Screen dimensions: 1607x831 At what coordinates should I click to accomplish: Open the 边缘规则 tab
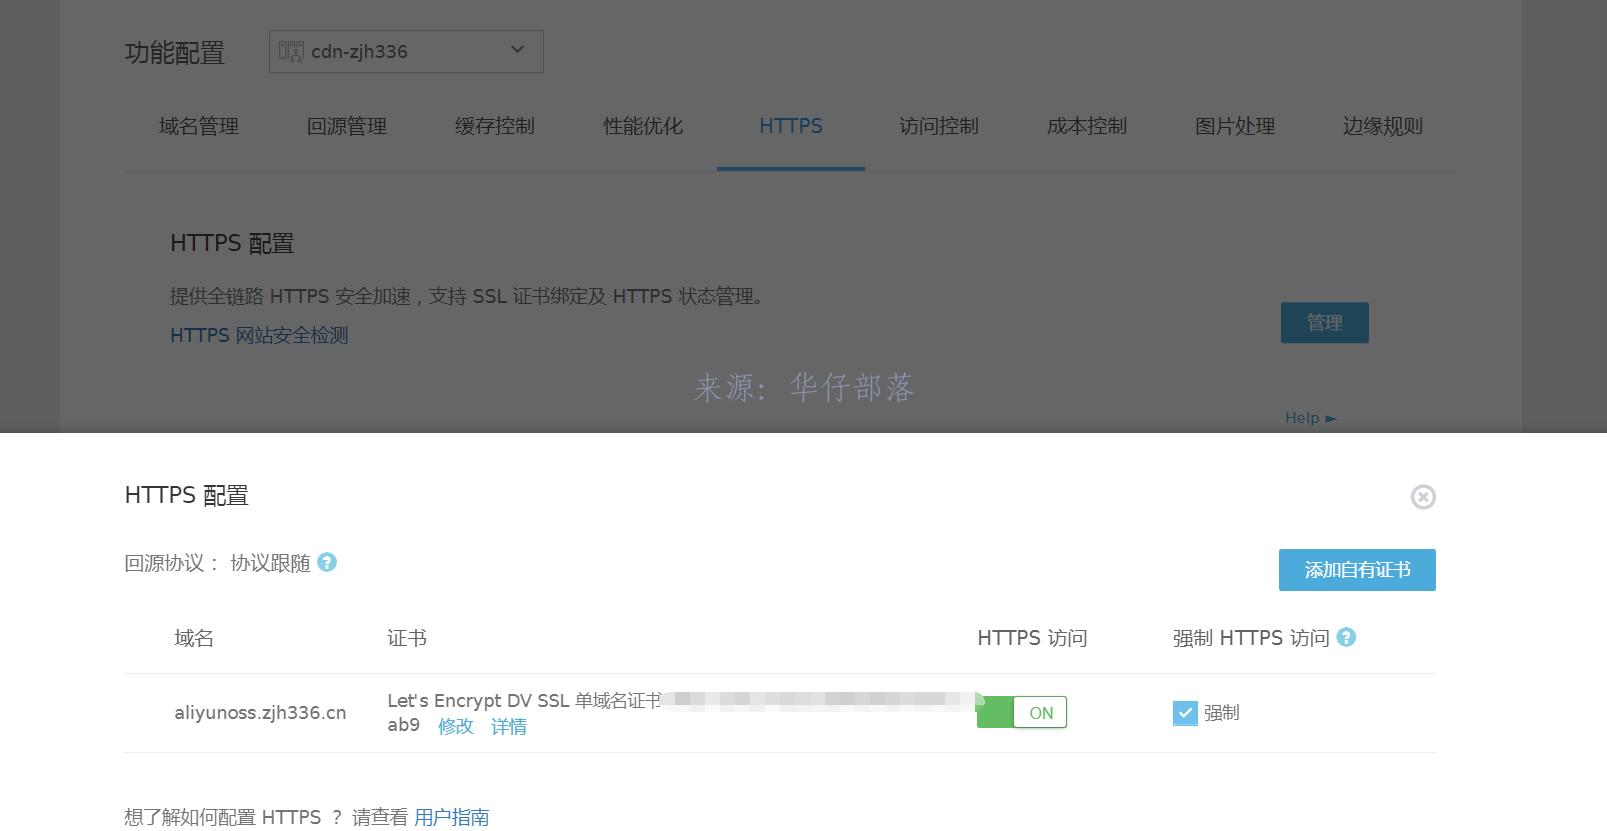click(x=1383, y=126)
